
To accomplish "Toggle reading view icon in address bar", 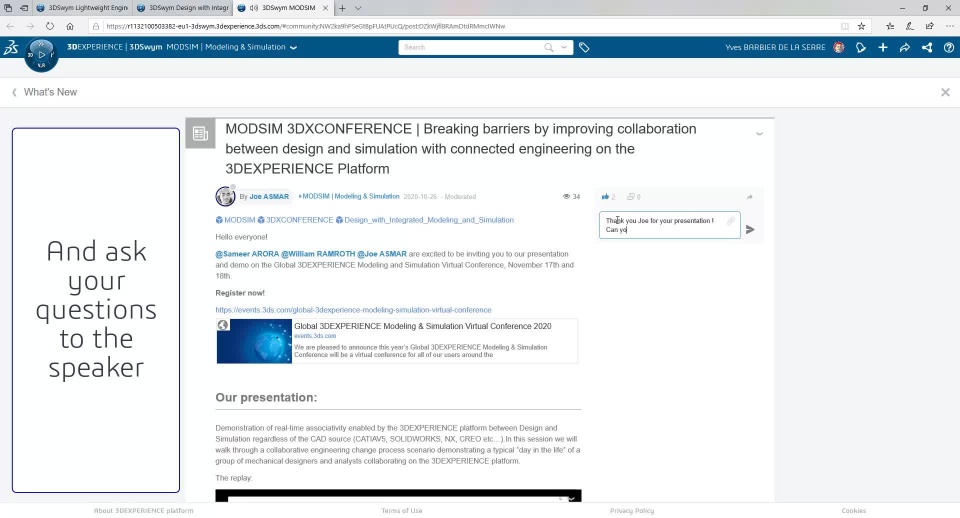I will pos(845,26).
